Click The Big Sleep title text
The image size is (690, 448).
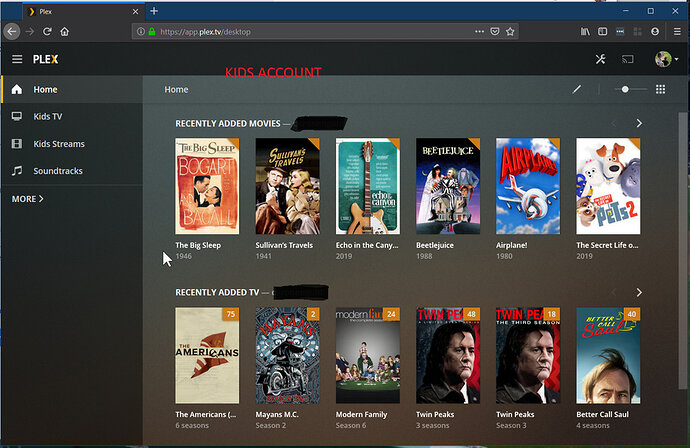(x=198, y=245)
